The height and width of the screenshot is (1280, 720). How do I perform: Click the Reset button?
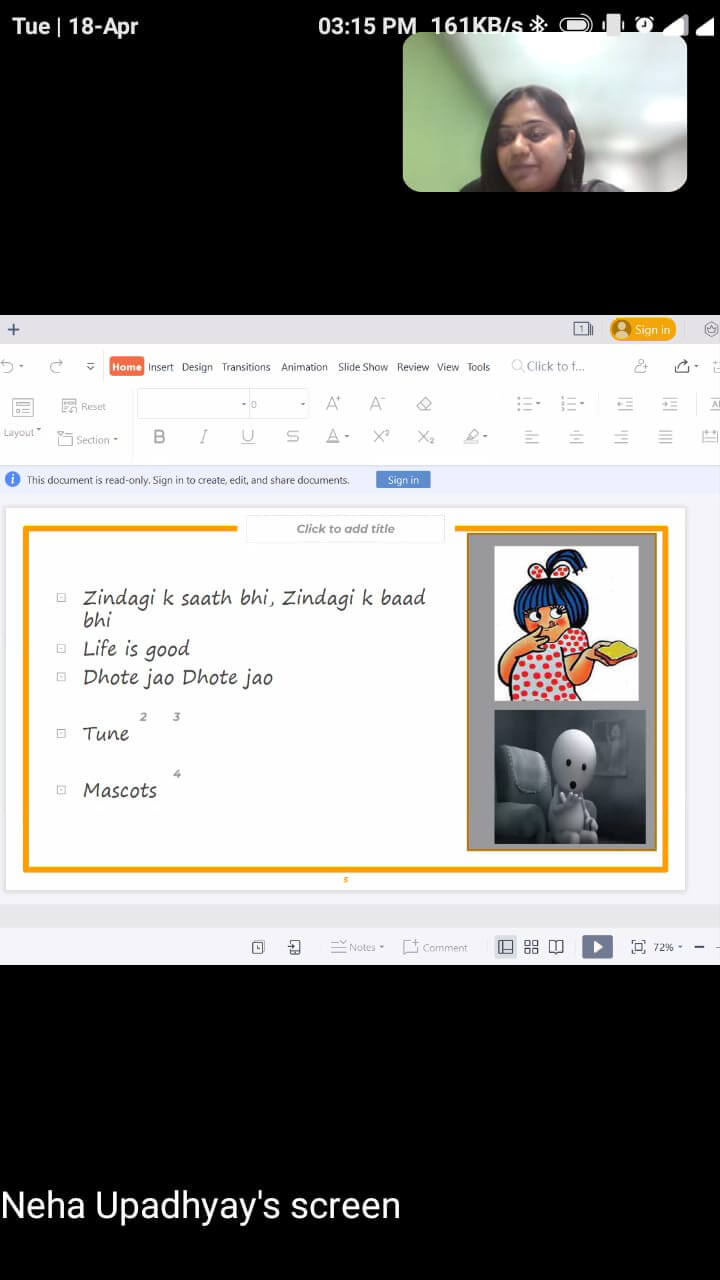(84, 406)
